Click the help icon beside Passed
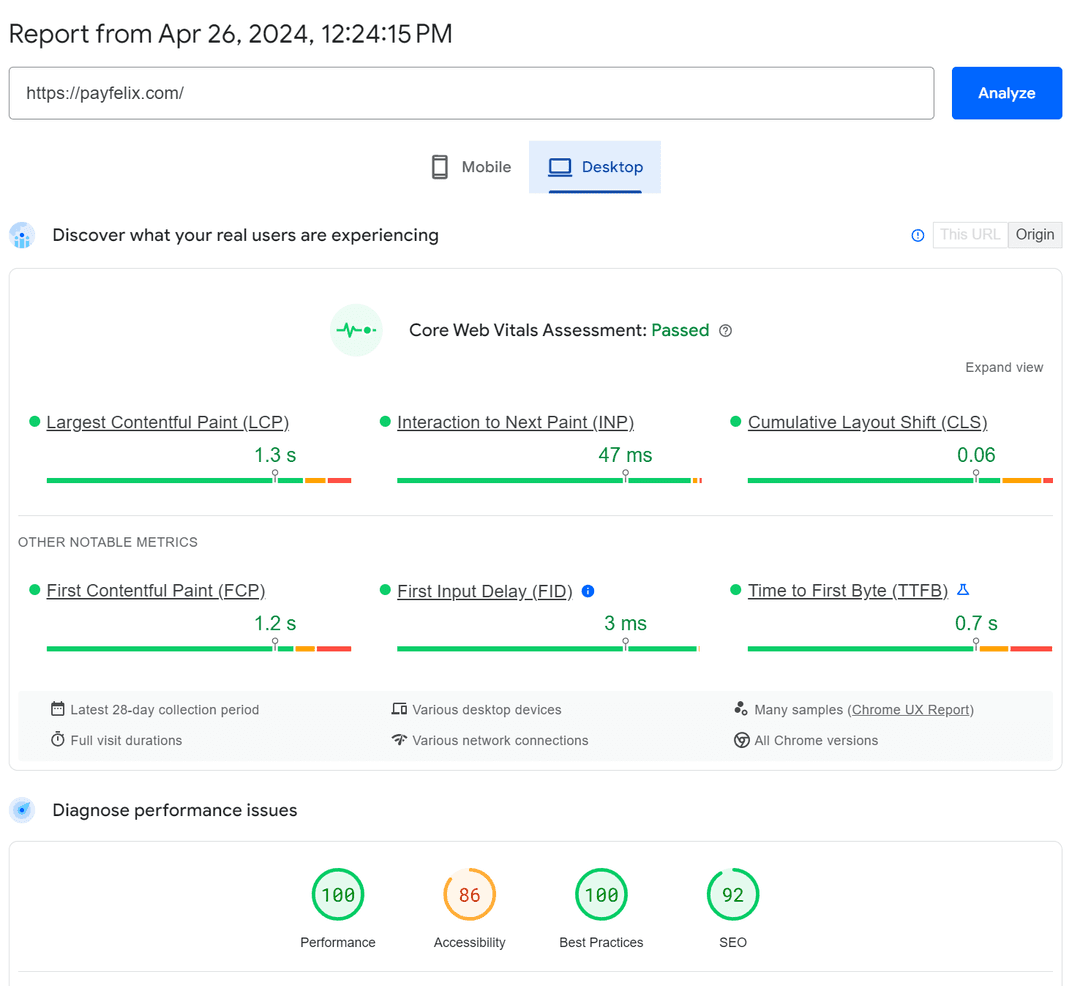1080x986 pixels. click(x=725, y=331)
